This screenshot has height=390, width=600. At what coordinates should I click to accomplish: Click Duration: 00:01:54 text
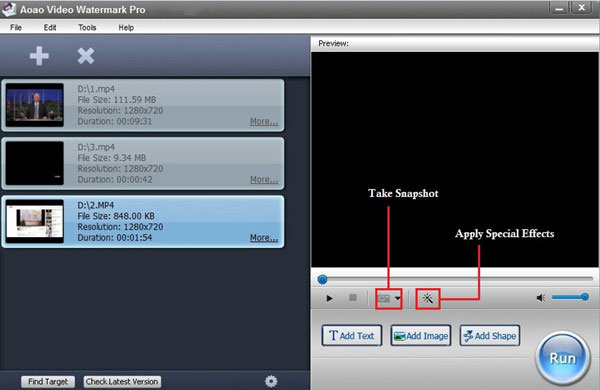115,238
